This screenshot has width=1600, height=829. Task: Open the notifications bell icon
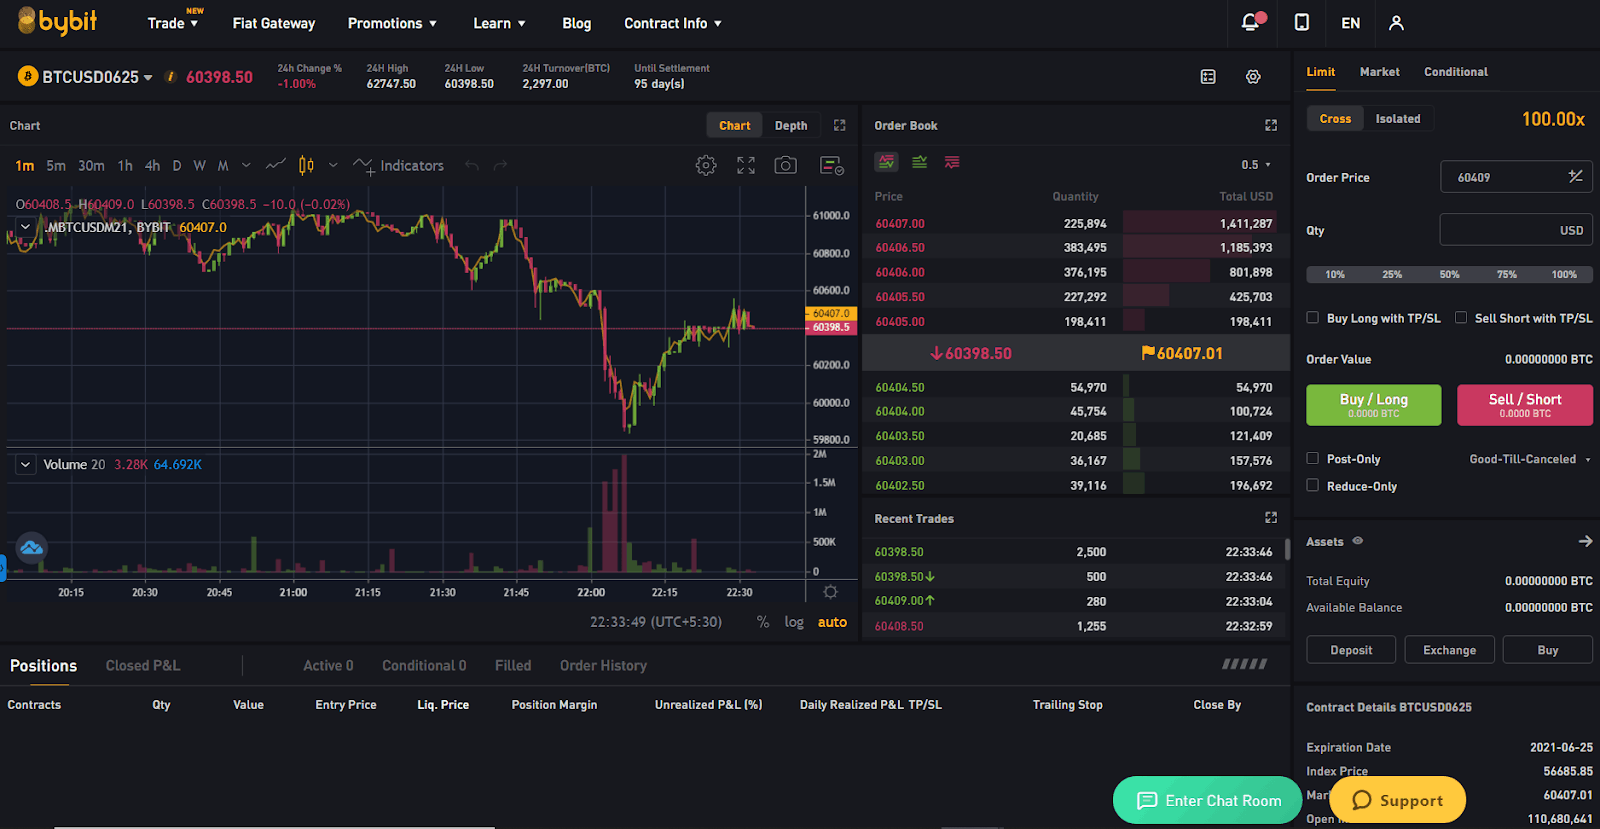1250,22
